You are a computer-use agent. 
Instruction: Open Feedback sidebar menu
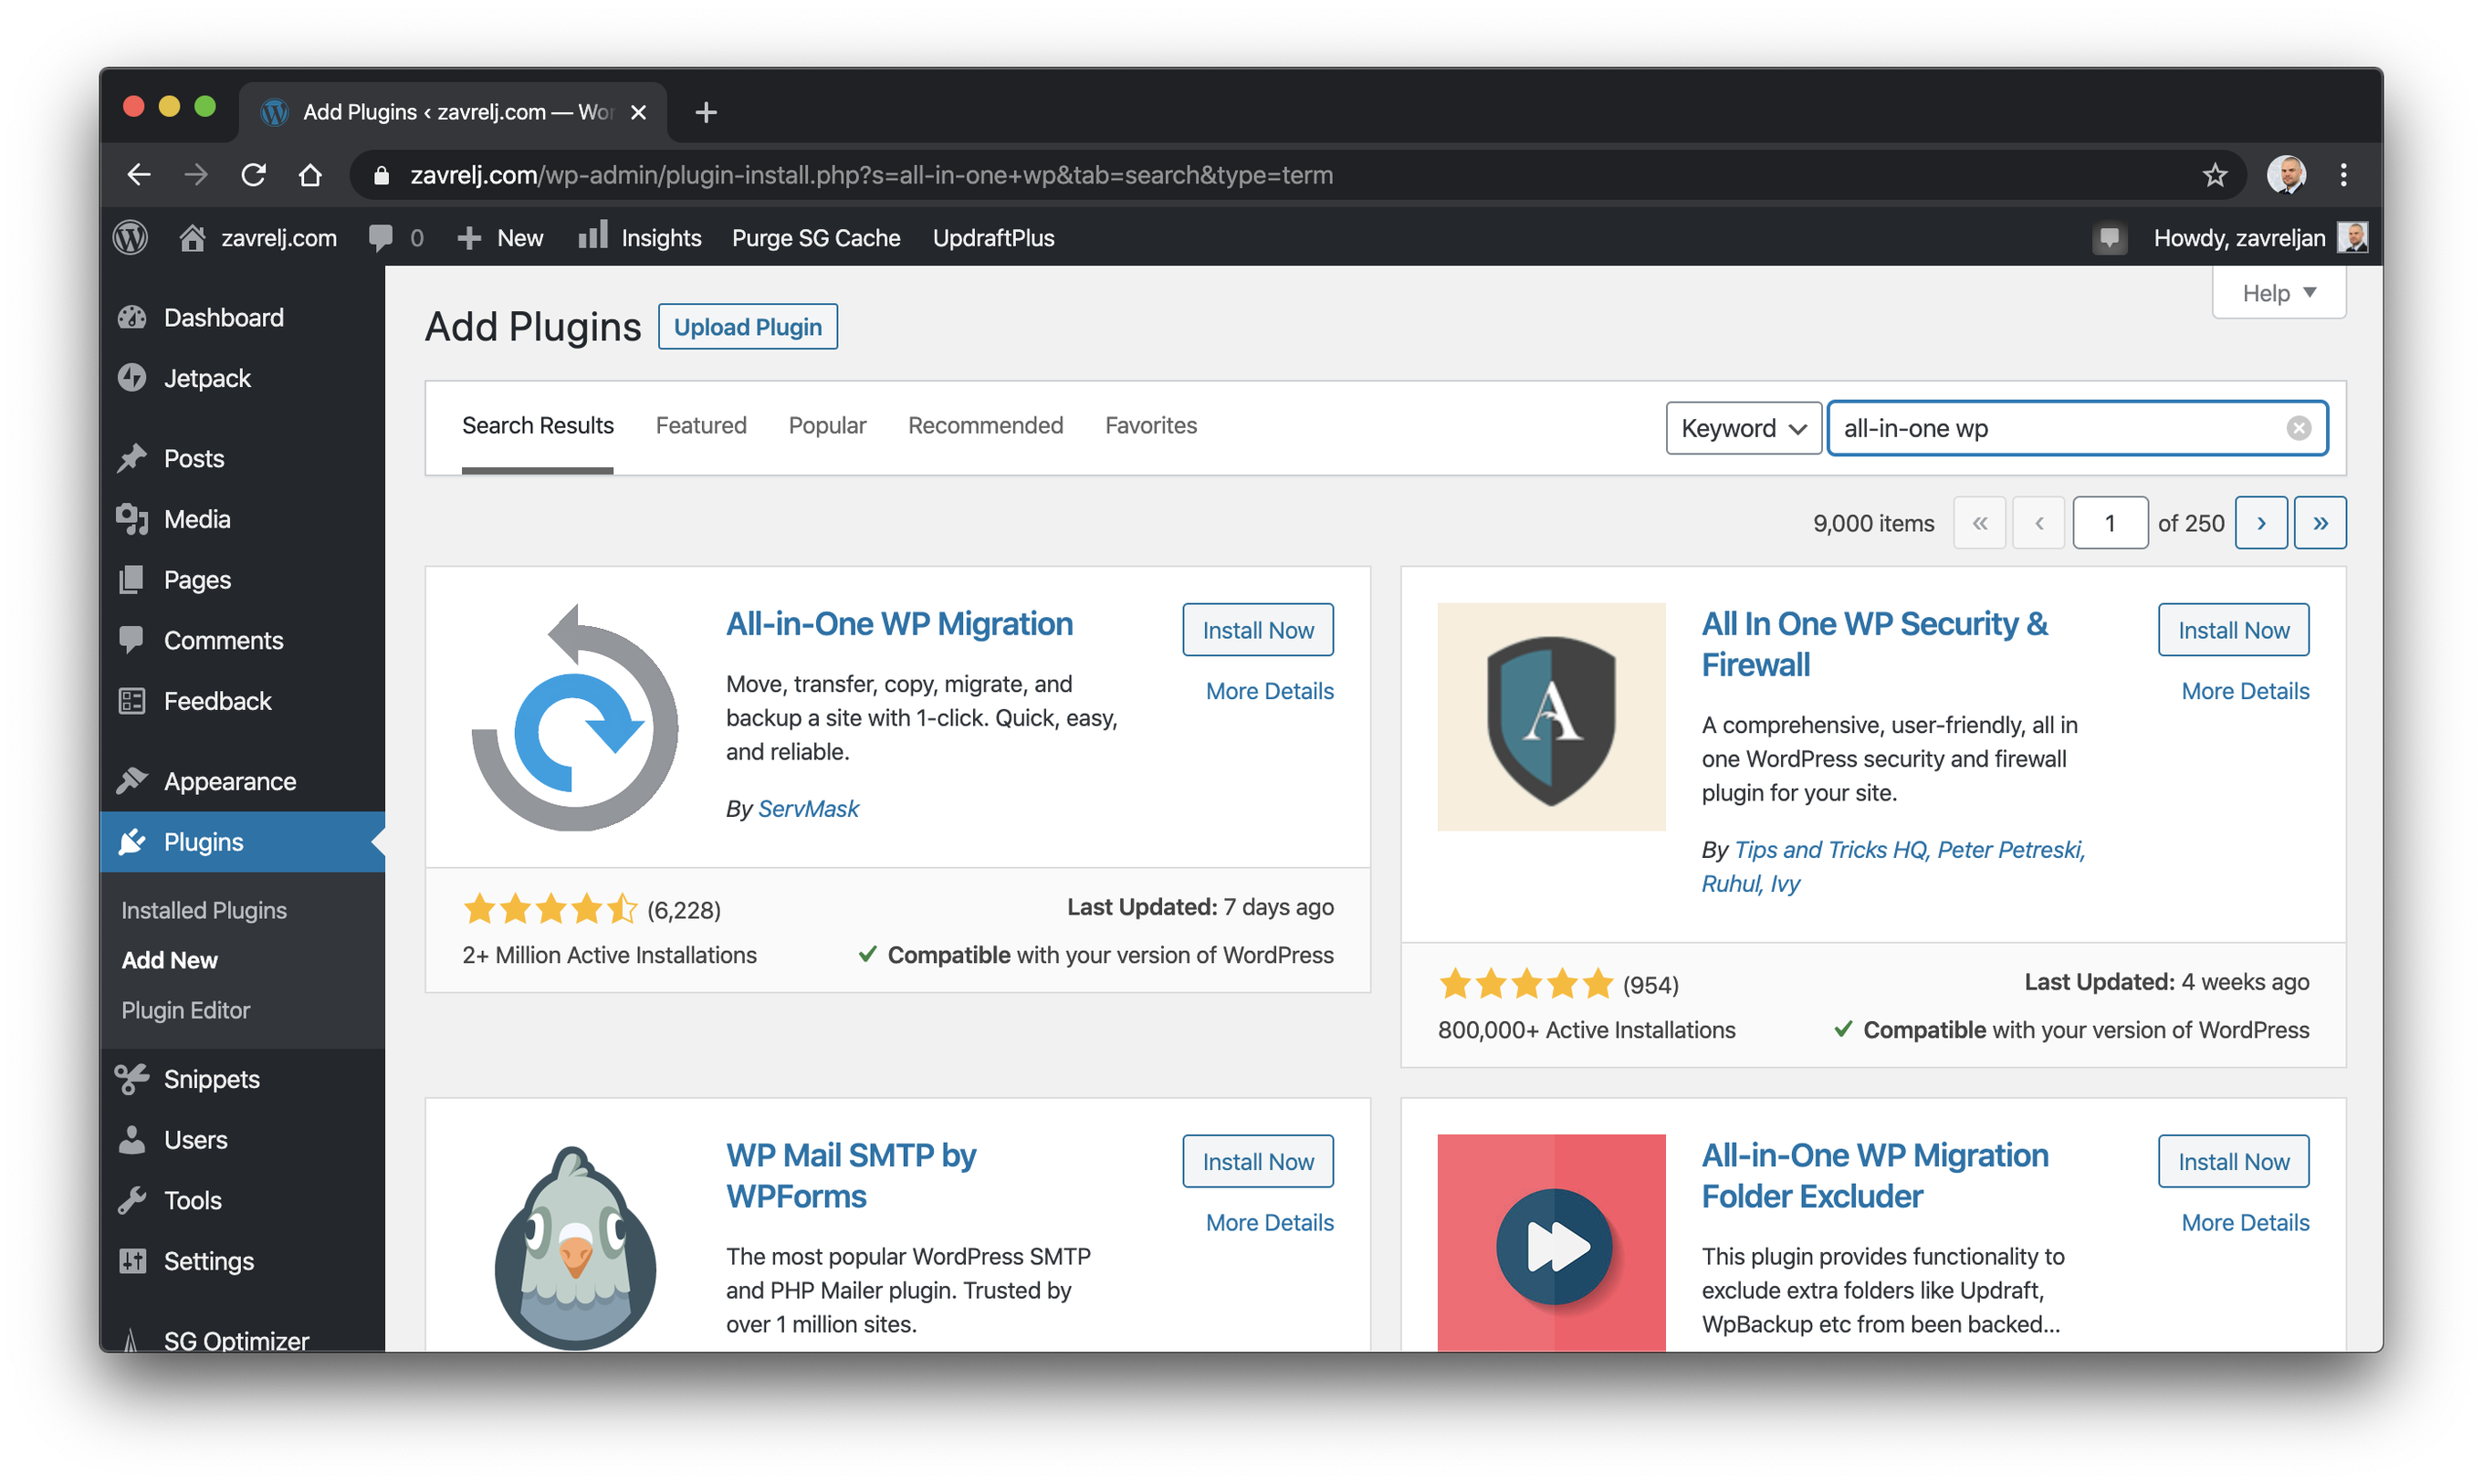(242, 701)
